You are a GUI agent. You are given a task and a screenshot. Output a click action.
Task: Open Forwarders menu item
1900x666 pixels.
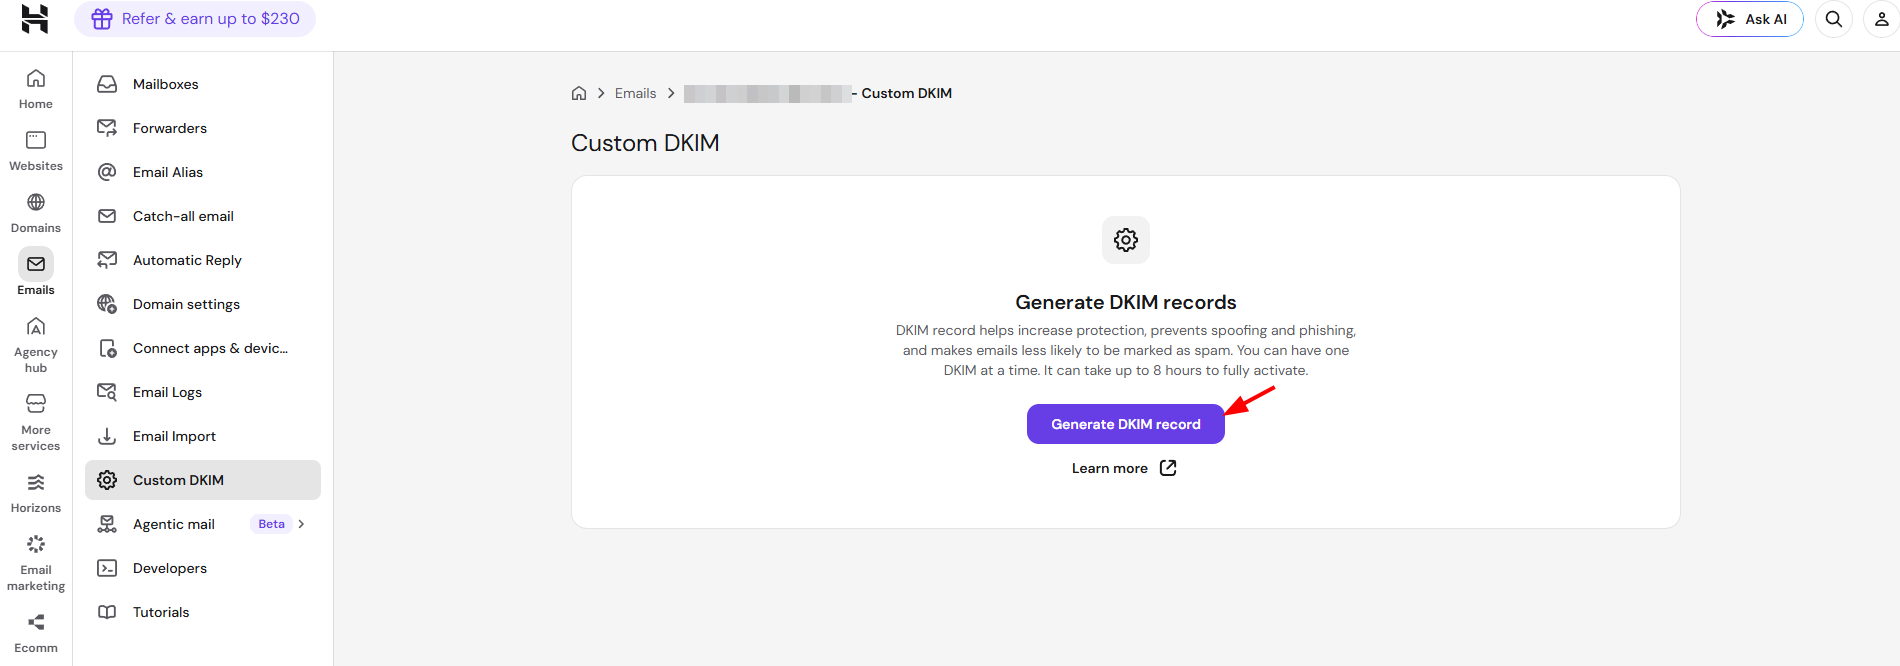pyautogui.click(x=203, y=128)
